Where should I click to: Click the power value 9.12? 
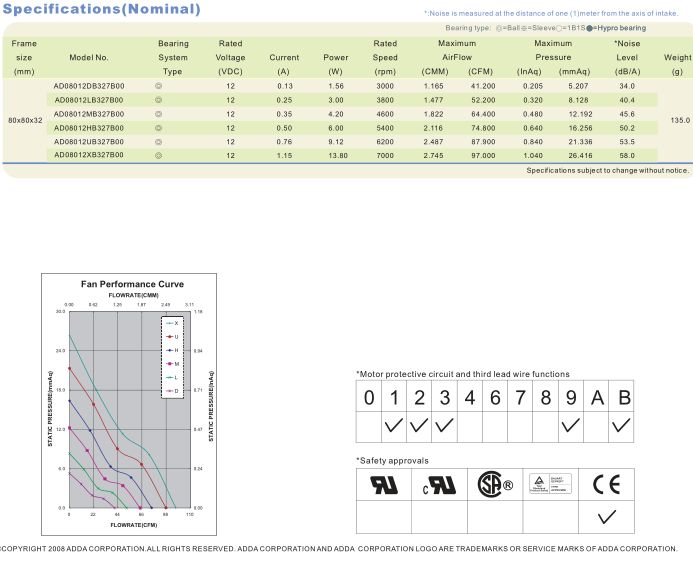[x=336, y=142]
